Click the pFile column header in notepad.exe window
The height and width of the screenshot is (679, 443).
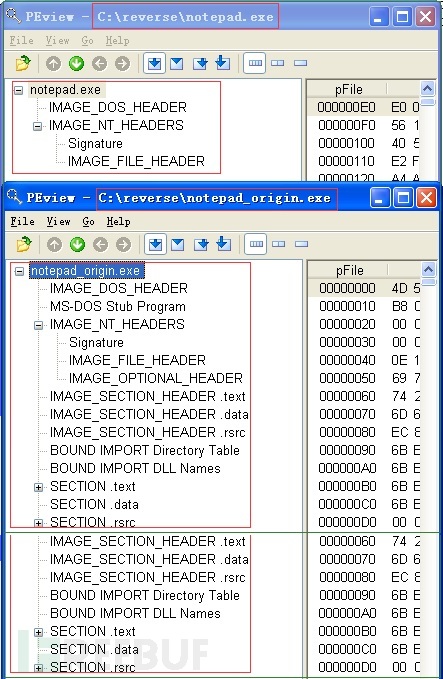click(x=349, y=90)
